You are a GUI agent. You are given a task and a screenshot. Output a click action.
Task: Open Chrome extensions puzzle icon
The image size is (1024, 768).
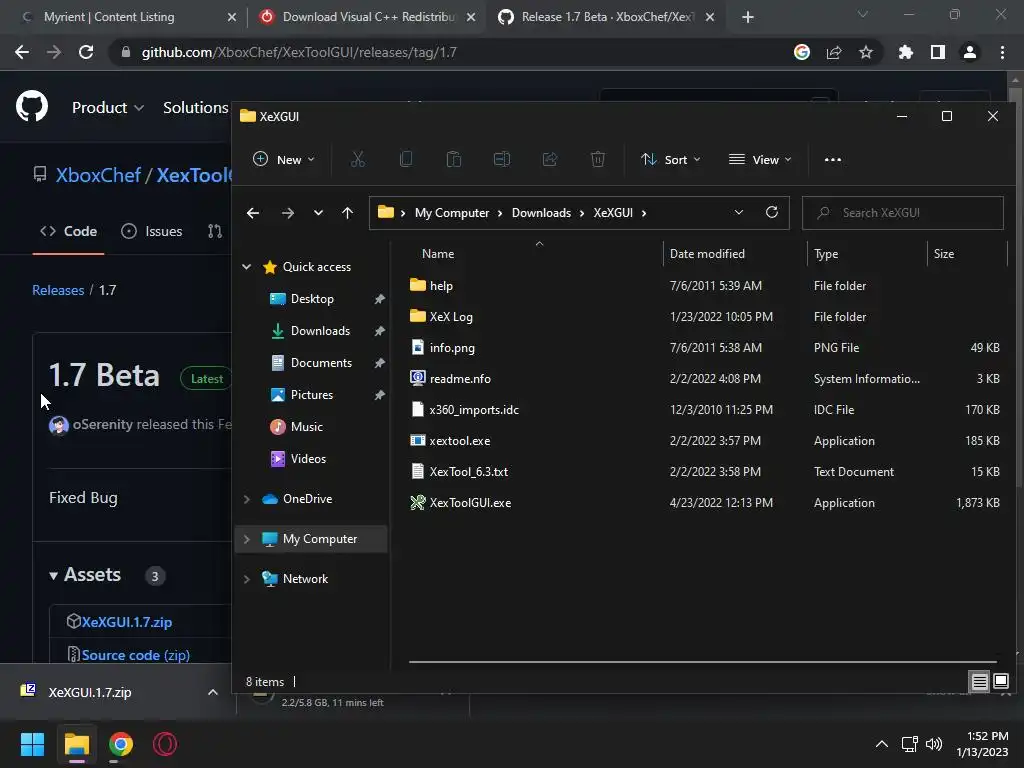coord(906,52)
